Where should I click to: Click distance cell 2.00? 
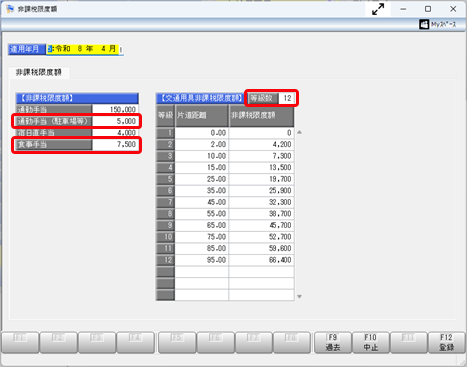[x=202, y=144]
